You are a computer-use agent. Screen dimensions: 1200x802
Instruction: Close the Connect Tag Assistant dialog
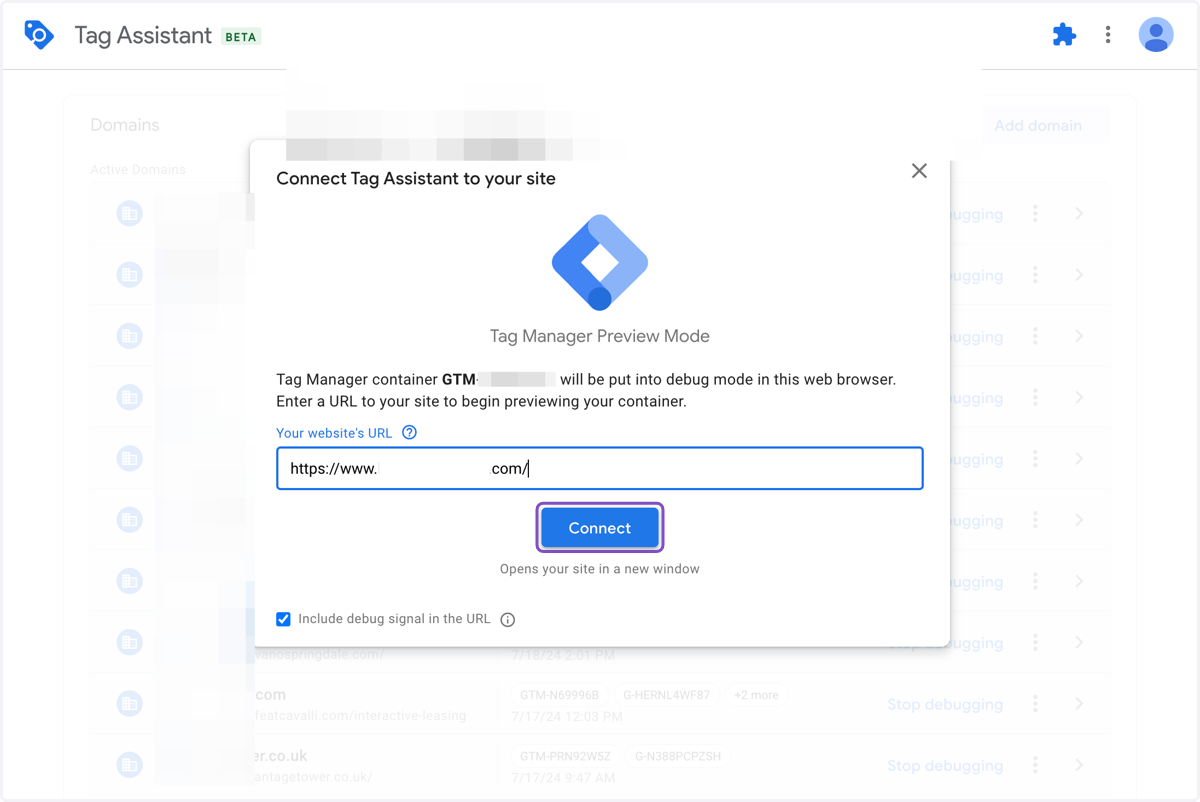tap(919, 171)
